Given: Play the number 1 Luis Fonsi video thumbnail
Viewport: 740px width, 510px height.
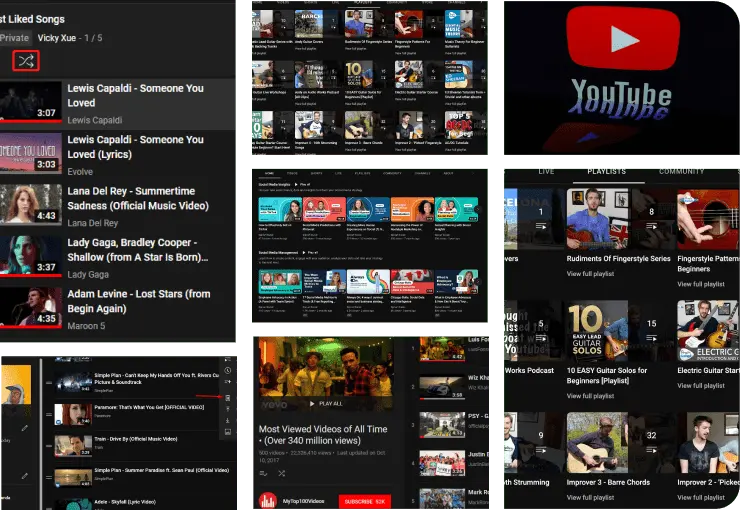Looking at the screenshot, I should 442,349.
